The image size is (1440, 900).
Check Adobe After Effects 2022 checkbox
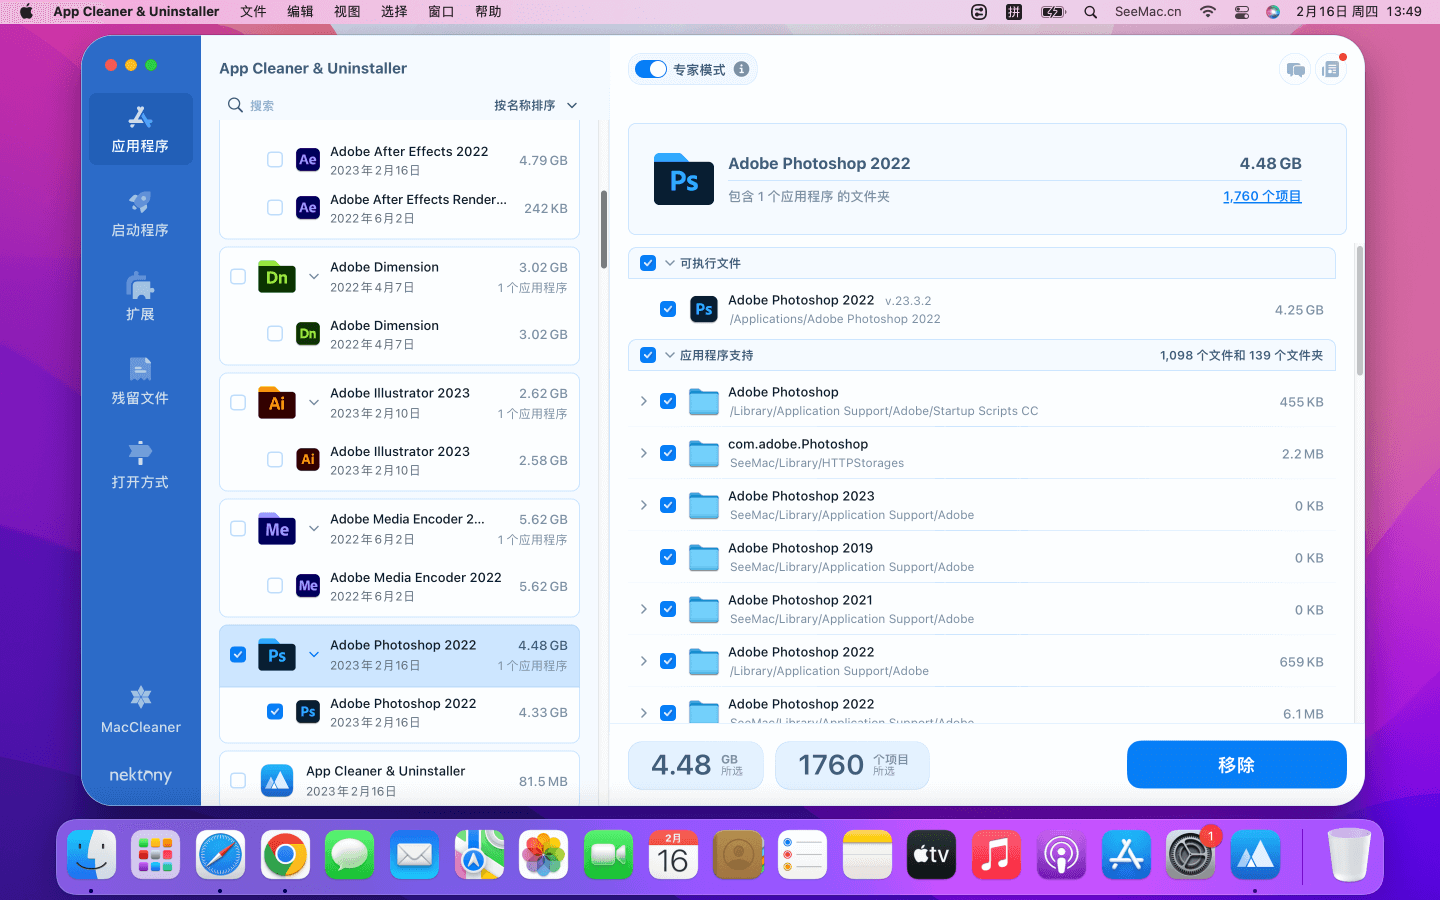[x=275, y=160]
